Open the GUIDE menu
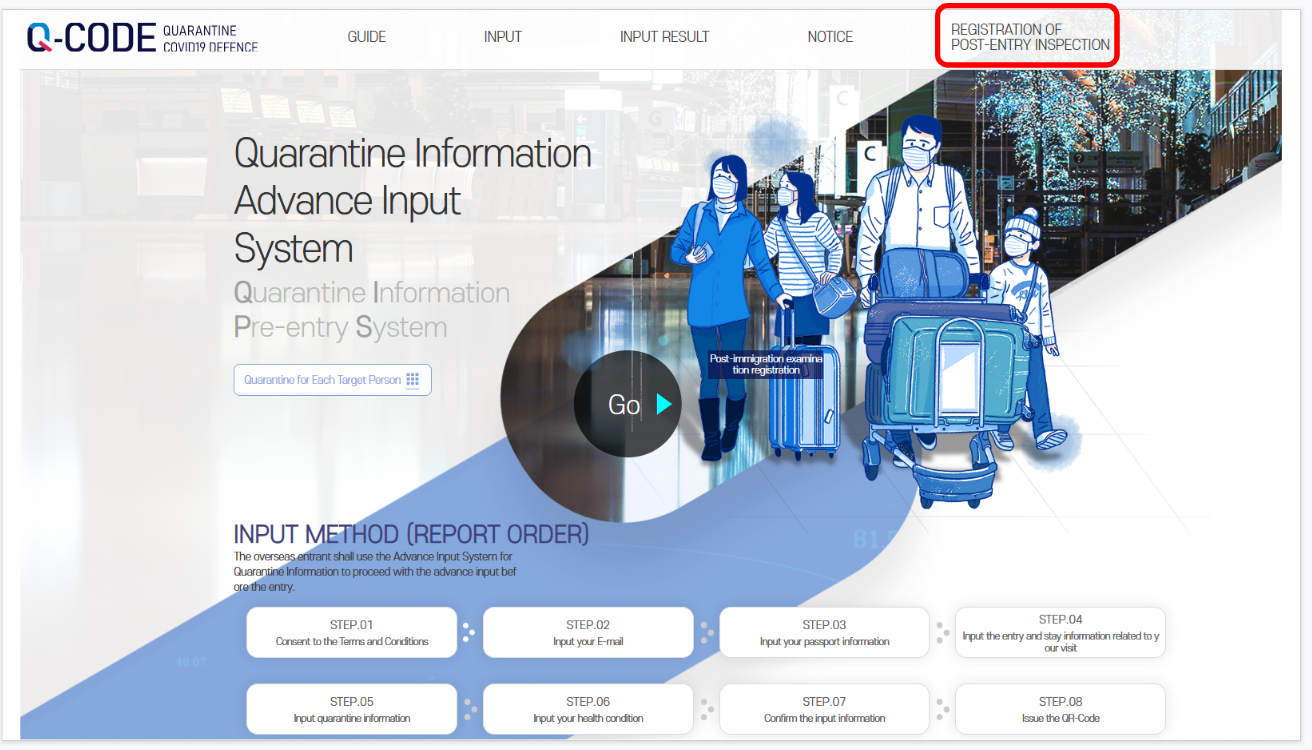The width and height of the screenshot is (1312, 750). pos(366,37)
